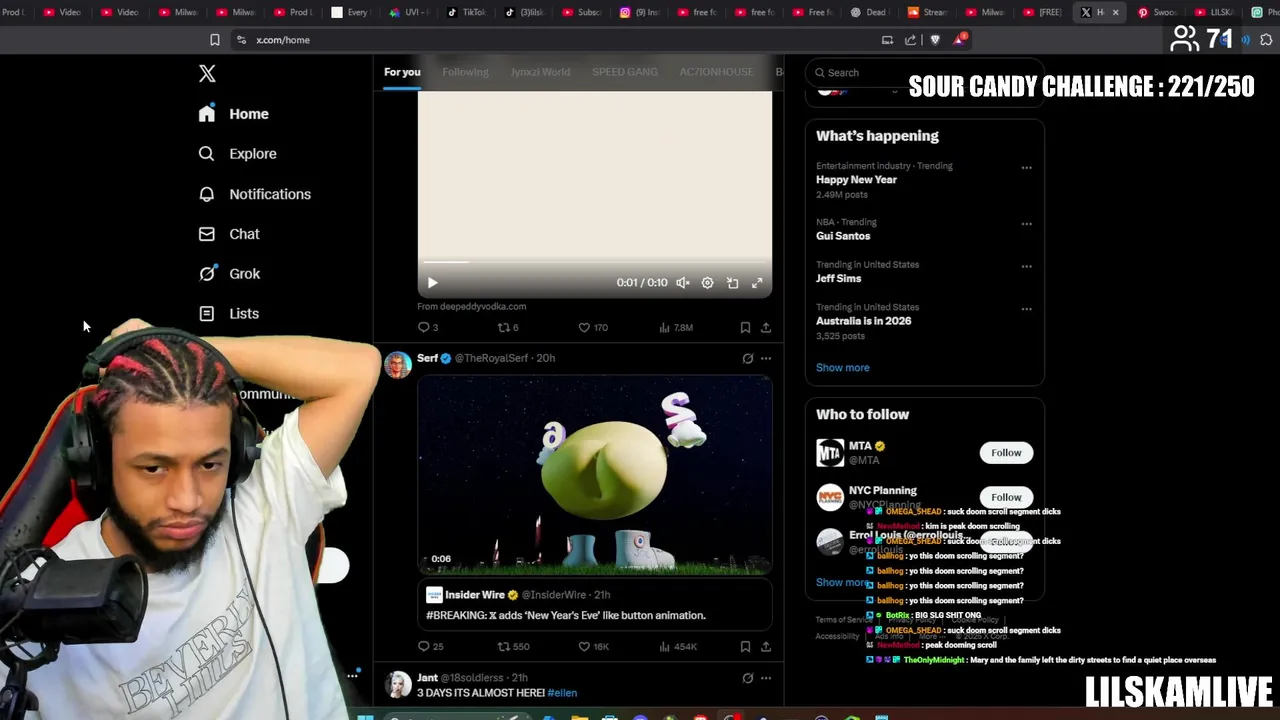Enable picture-in-picture on top video

732,283
